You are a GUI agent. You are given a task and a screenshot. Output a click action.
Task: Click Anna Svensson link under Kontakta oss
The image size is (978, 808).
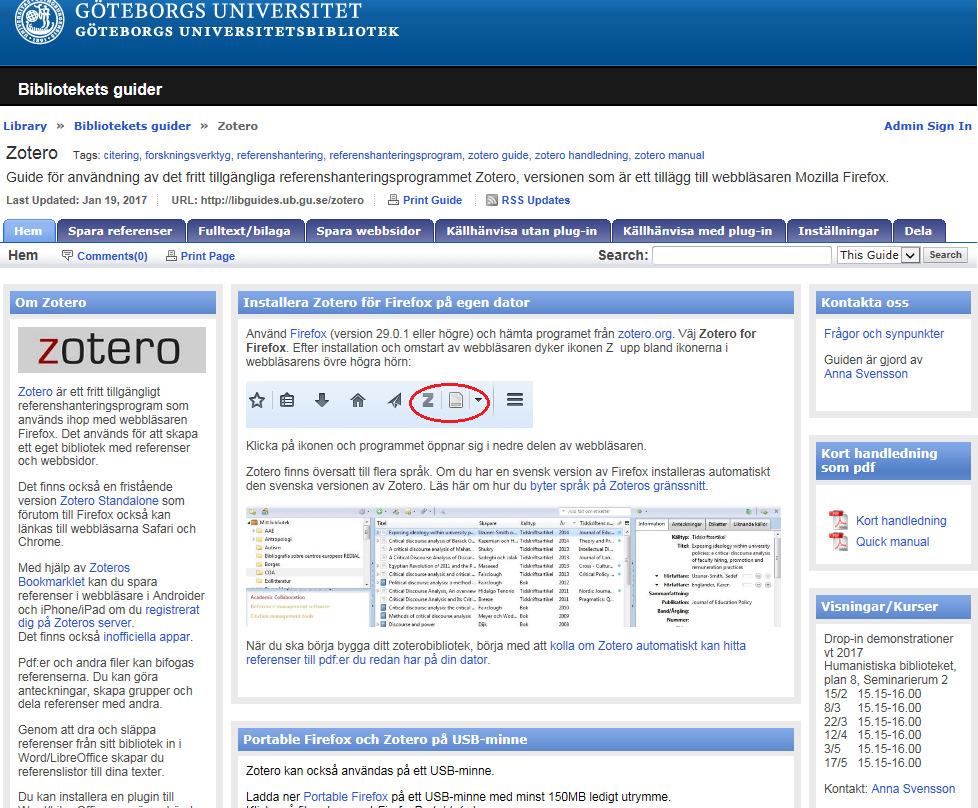click(866, 374)
